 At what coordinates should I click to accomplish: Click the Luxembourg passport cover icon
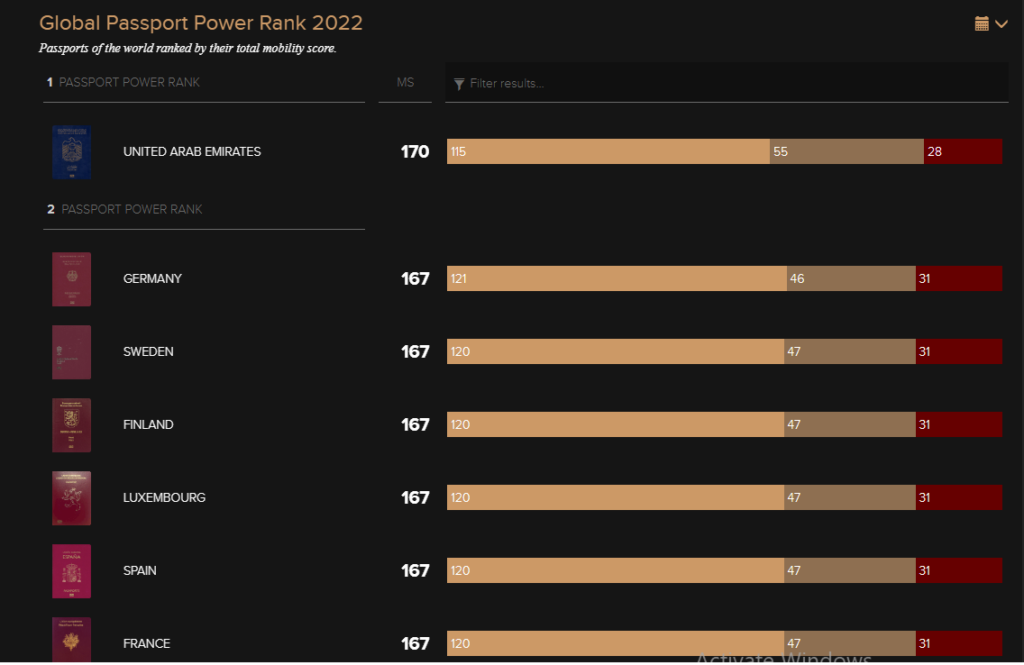coord(71,498)
